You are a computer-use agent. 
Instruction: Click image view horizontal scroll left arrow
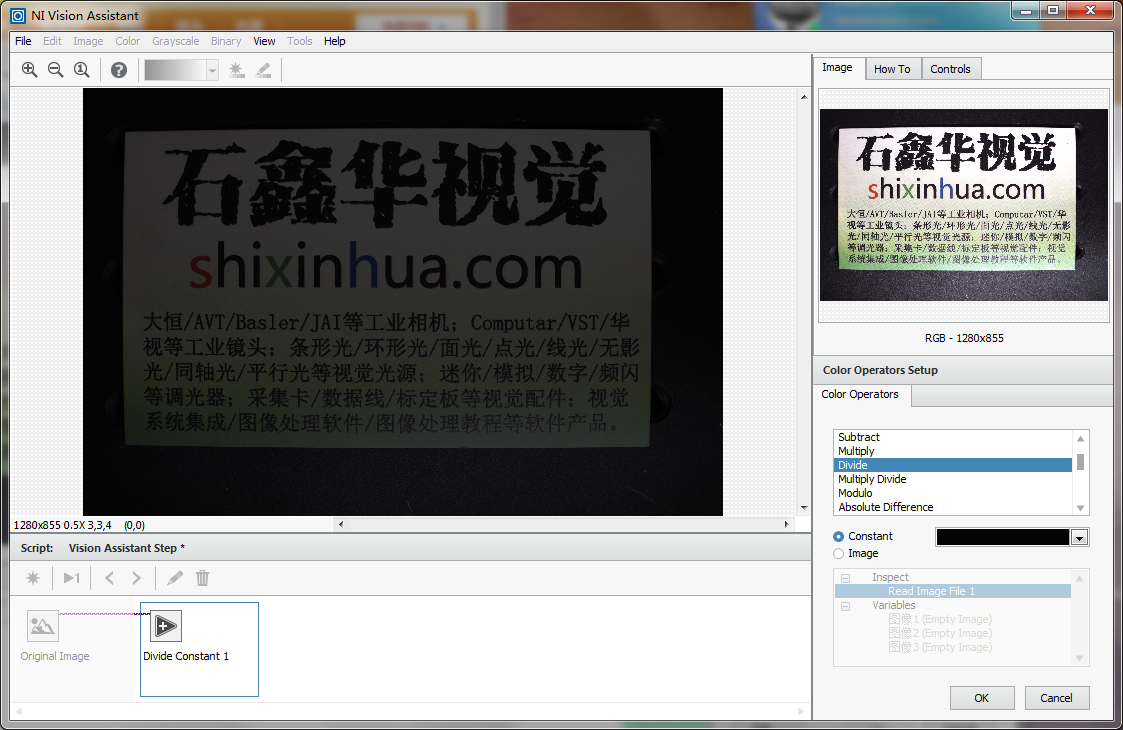(x=341, y=524)
